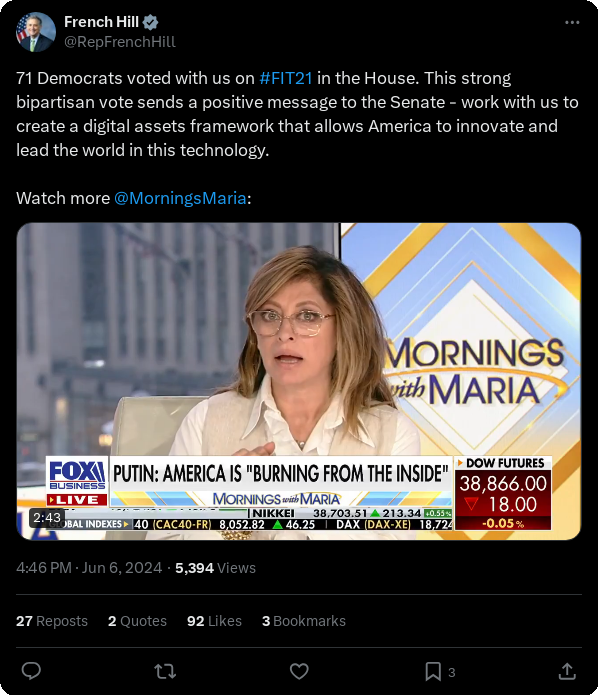Click the blue verified badge

pos(151,22)
